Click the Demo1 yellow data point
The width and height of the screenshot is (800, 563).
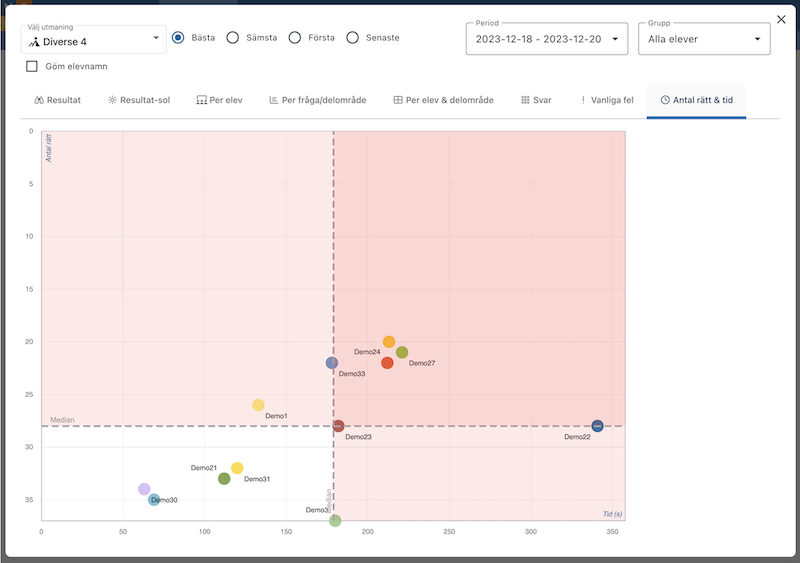coord(258,405)
